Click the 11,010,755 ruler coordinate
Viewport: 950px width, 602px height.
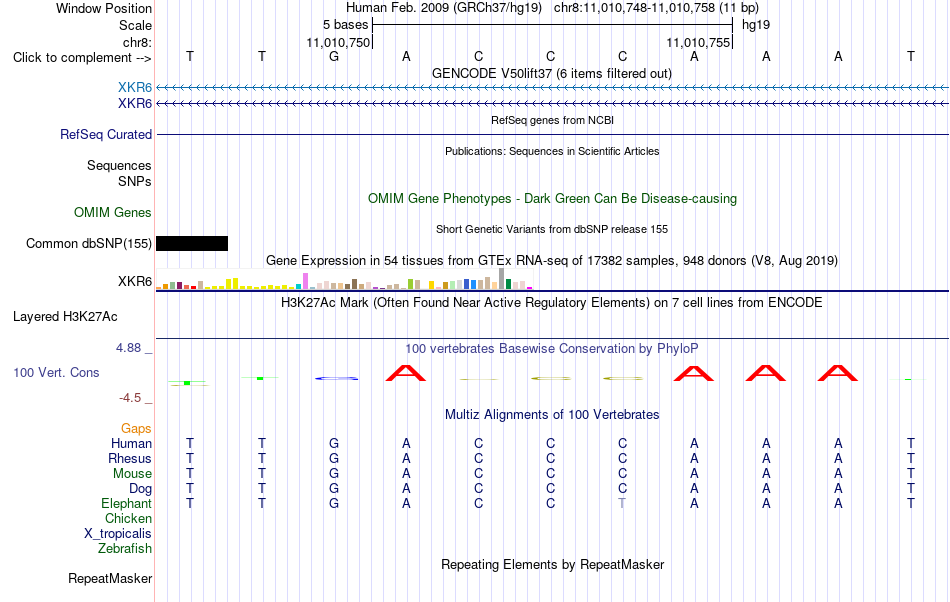coord(698,42)
